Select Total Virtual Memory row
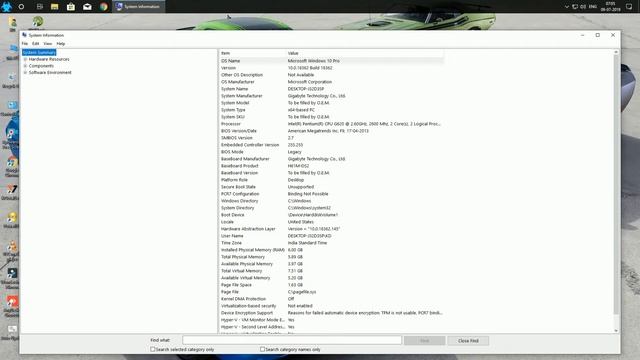 click(x=331, y=271)
